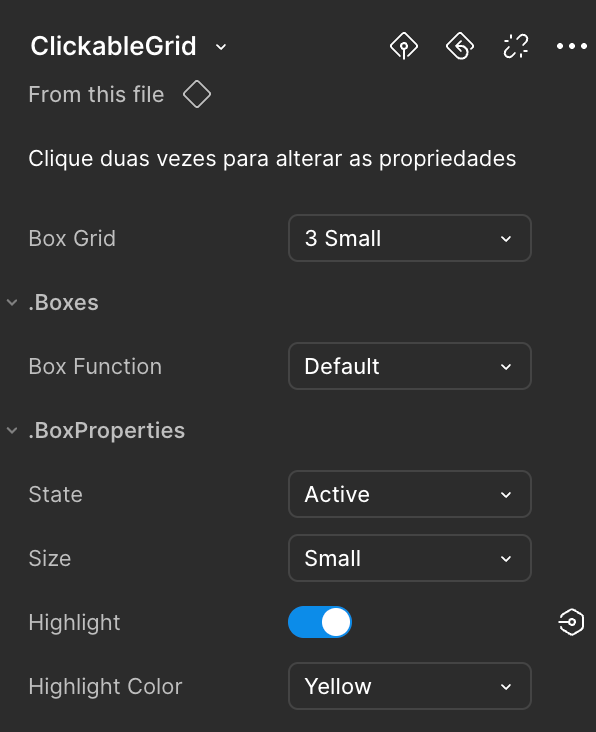Open the Box Grid dropdown showing 3 Small

point(410,238)
